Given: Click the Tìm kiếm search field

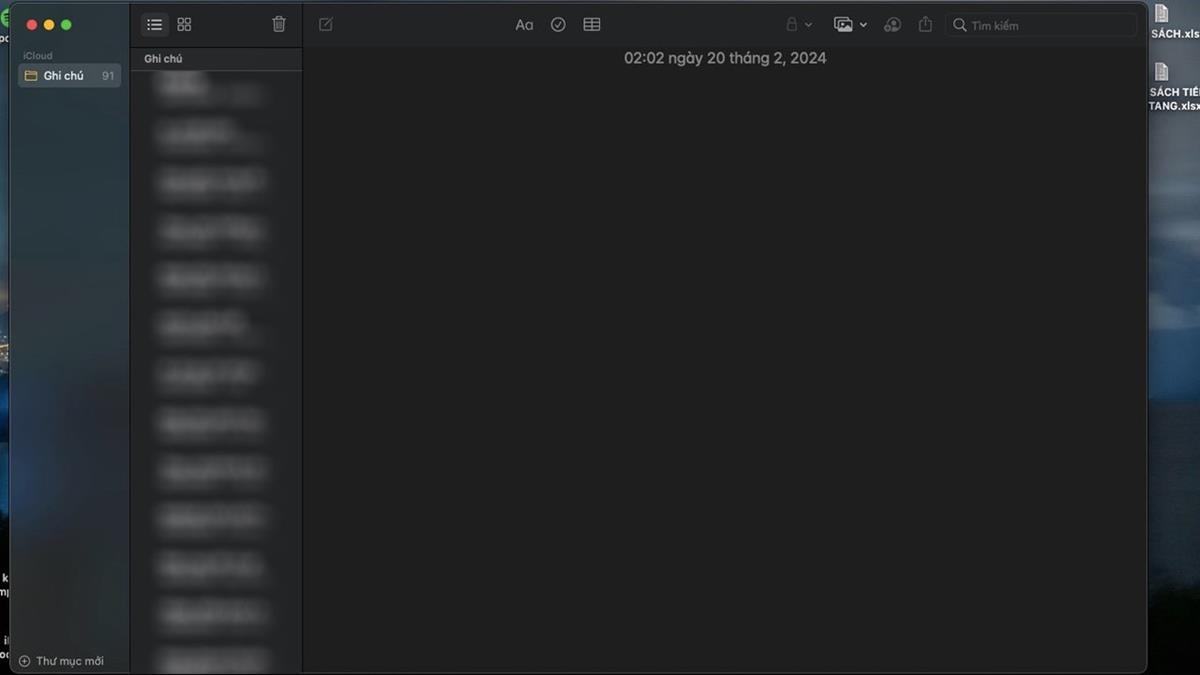Looking at the screenshot, I should (1045, 25).
